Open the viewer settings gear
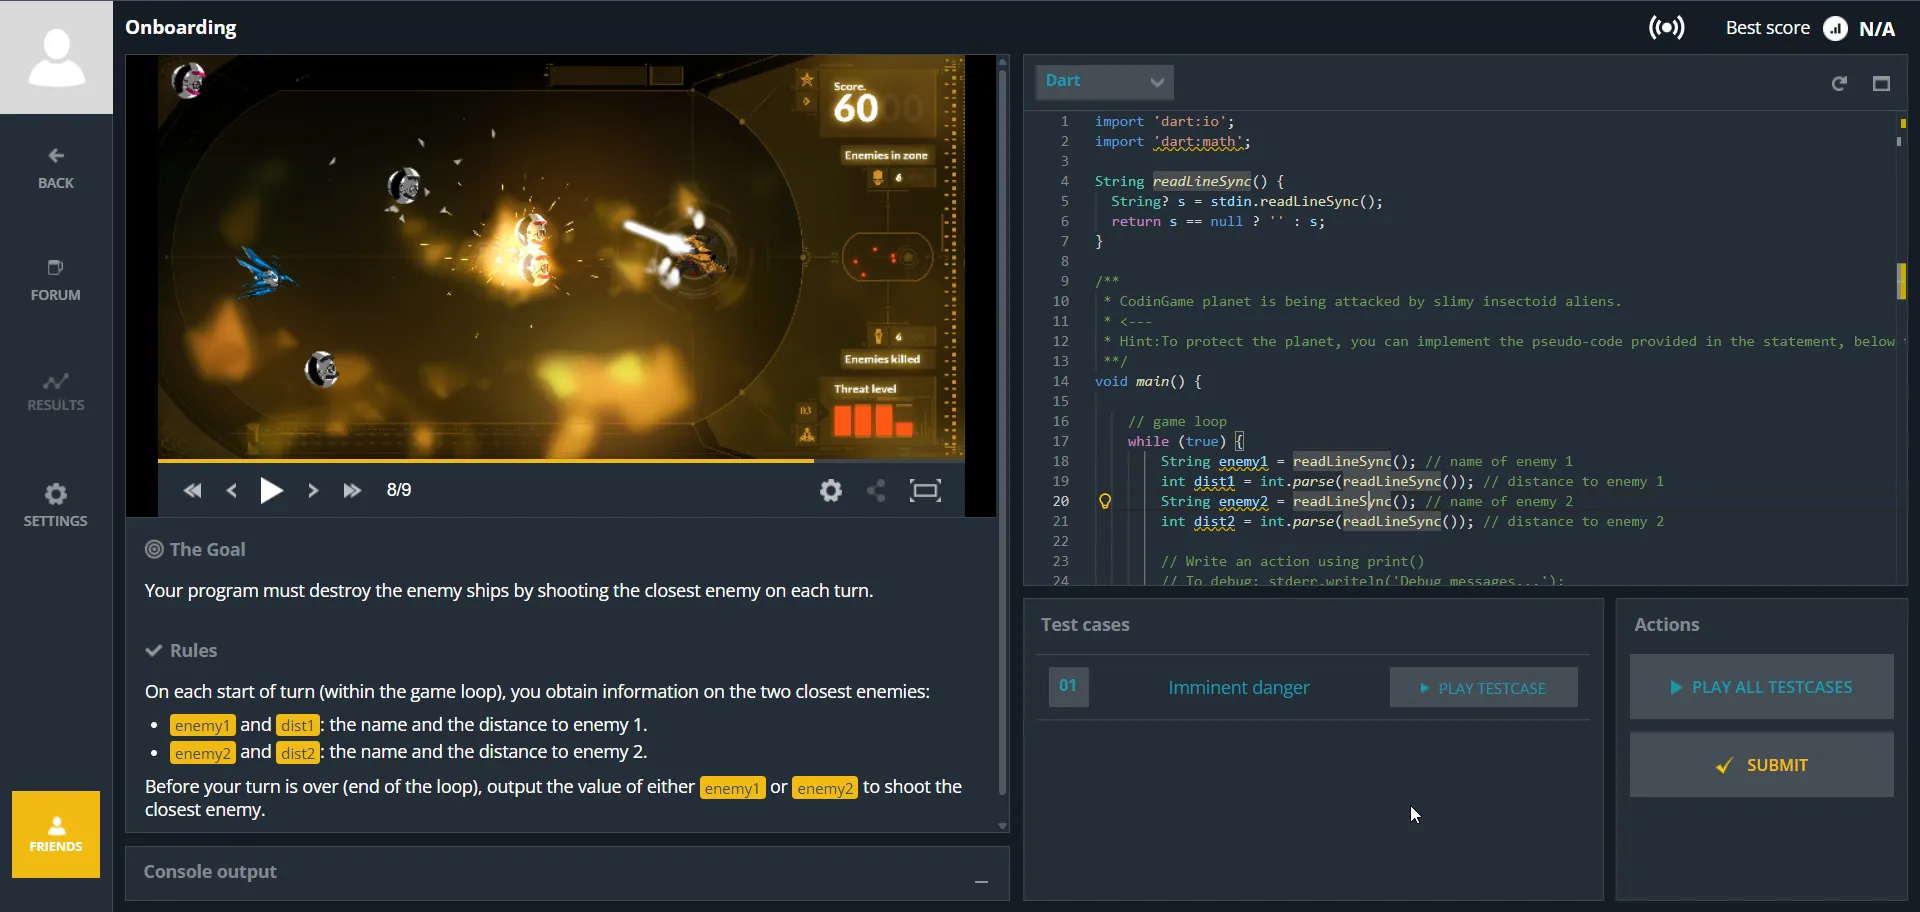1920x912 pixels. 831,490
